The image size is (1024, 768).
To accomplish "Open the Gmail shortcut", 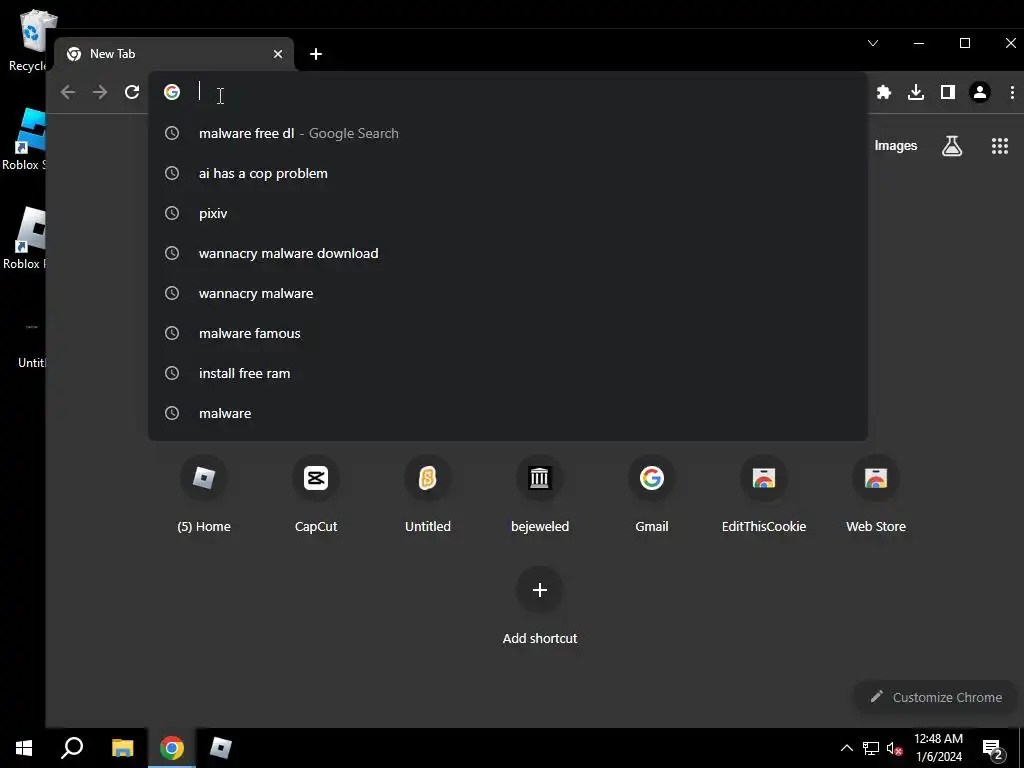I will [652, 495].
